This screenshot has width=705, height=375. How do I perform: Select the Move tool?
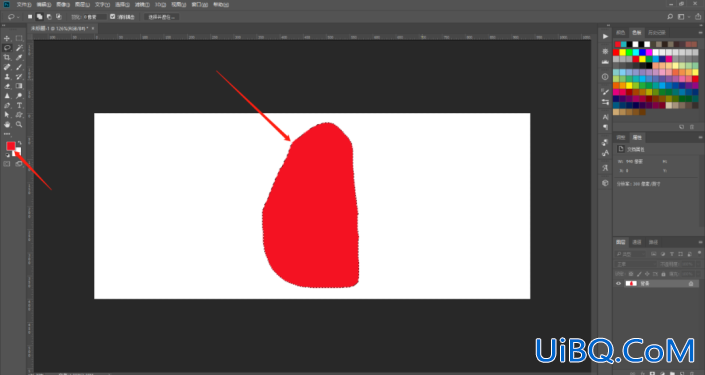pos(7,38)
